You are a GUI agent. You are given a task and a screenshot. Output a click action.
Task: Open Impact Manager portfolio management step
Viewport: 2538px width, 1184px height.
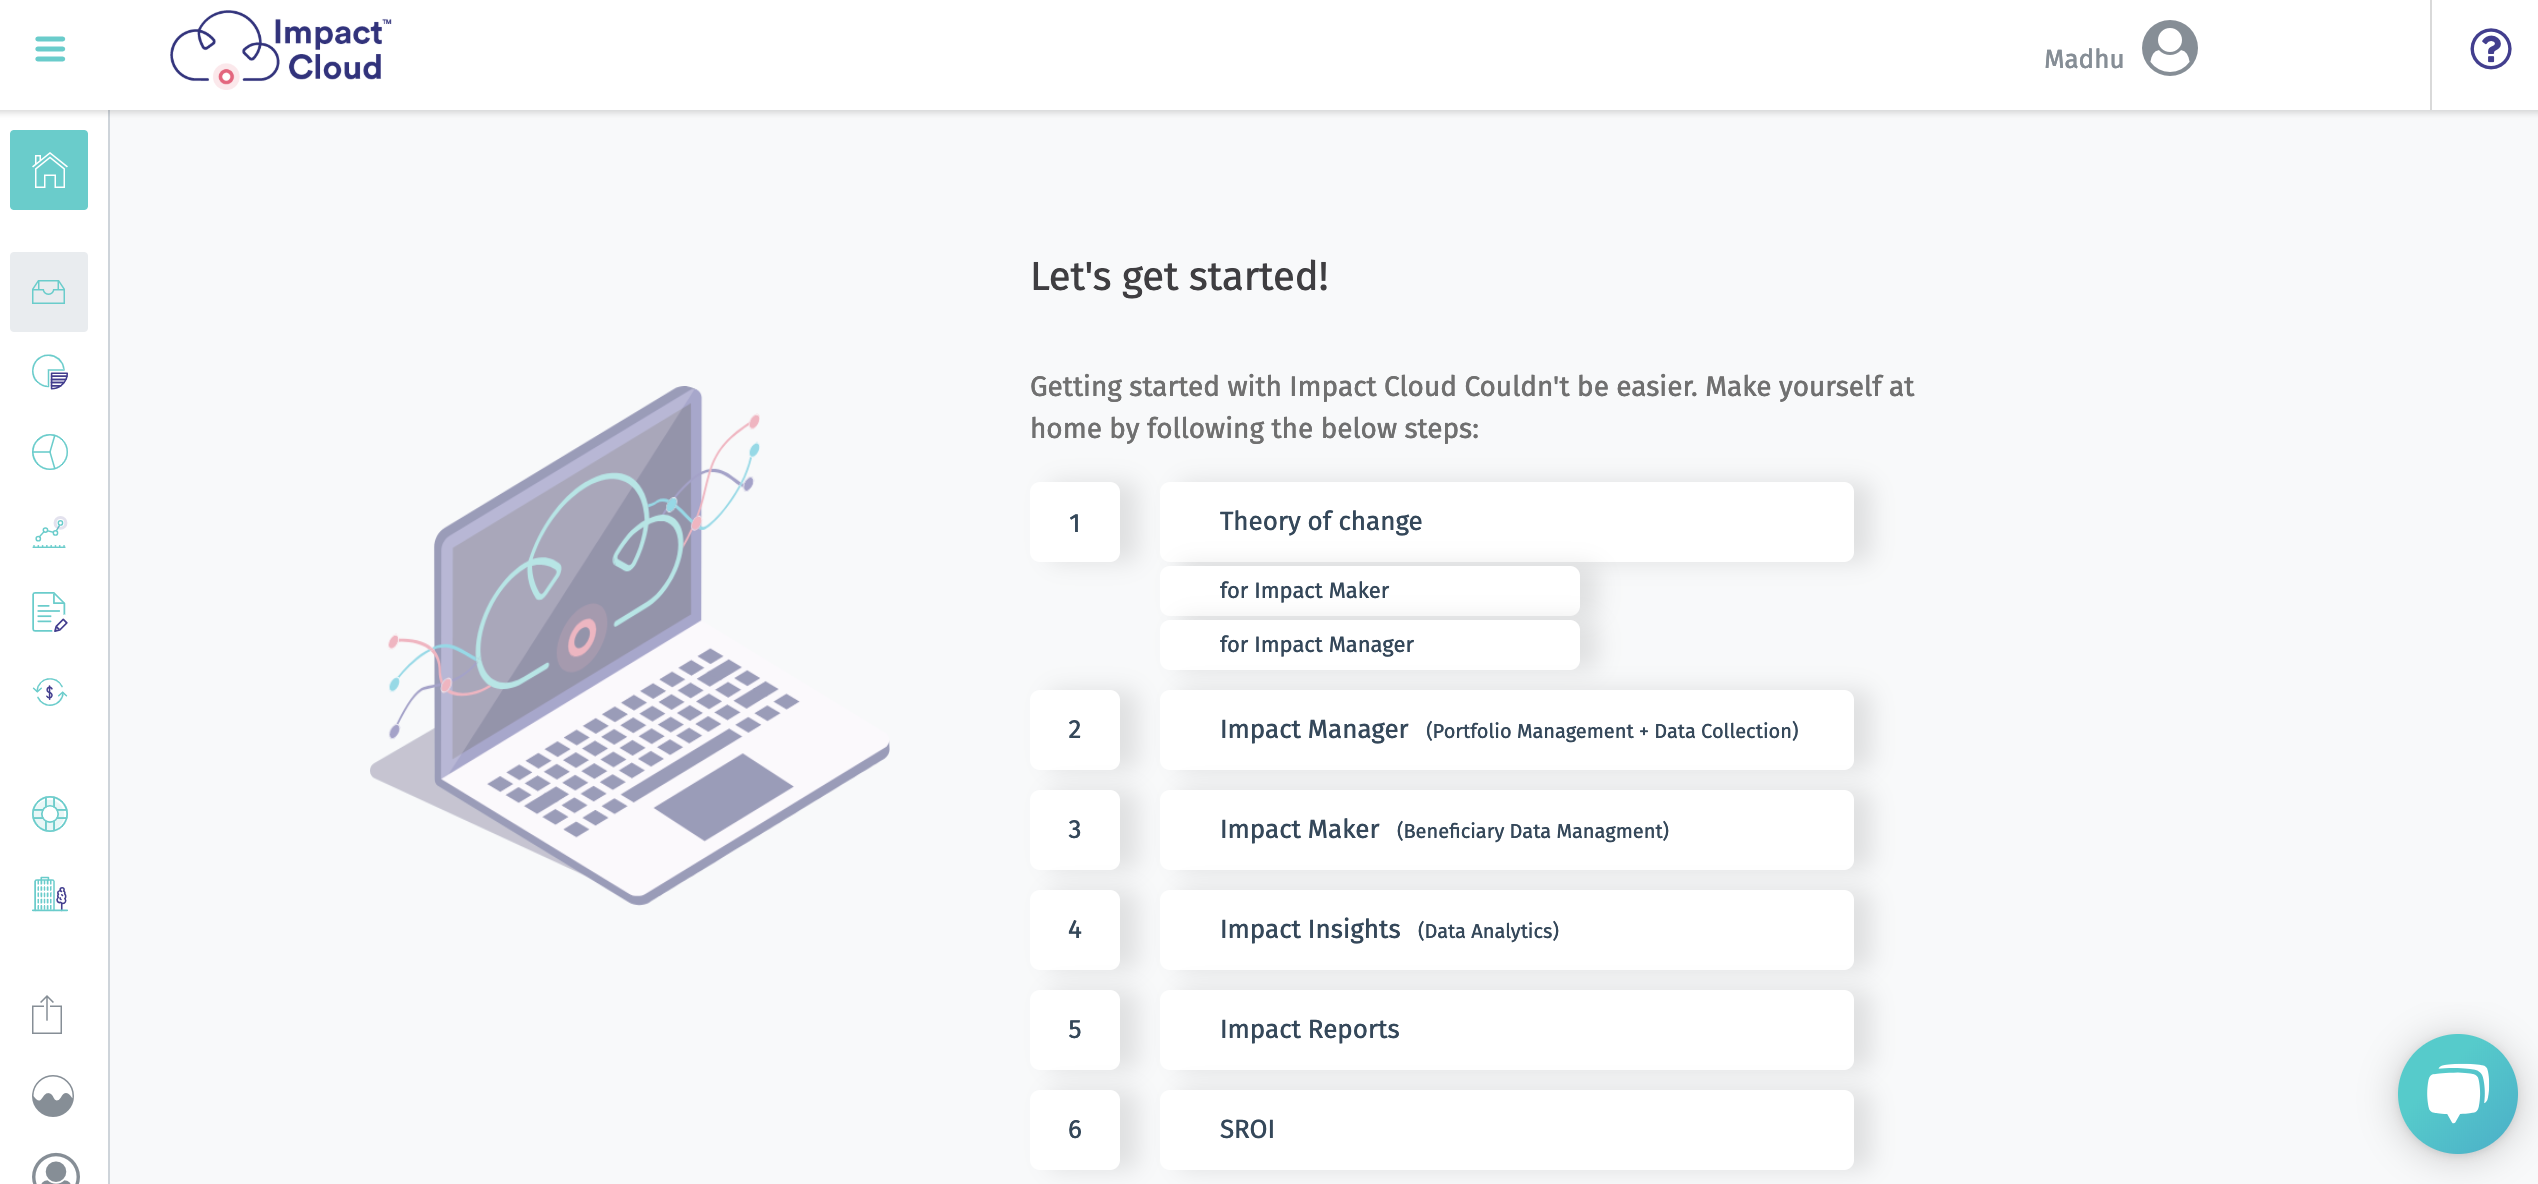pyautogui.click(x=1506, y=730)
